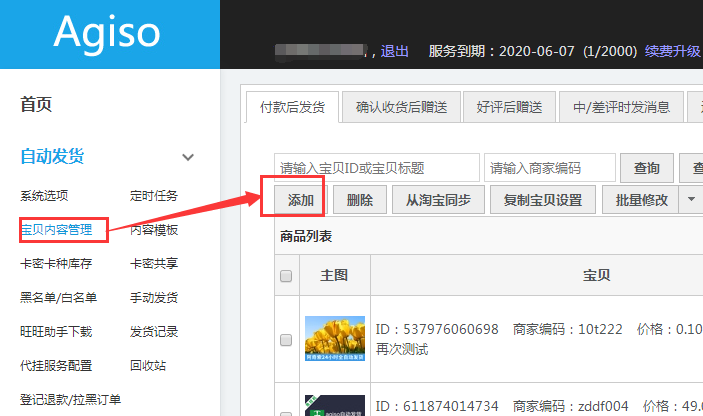Switch to the 中/差评时发消息 tab
Viewport: 703px width, 416px height.
pyautogui.click(x=621, y=107)
